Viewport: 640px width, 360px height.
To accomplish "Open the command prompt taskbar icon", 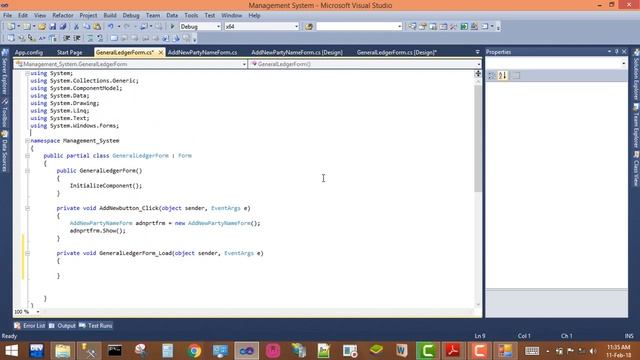I will click(x=115, y=351).
